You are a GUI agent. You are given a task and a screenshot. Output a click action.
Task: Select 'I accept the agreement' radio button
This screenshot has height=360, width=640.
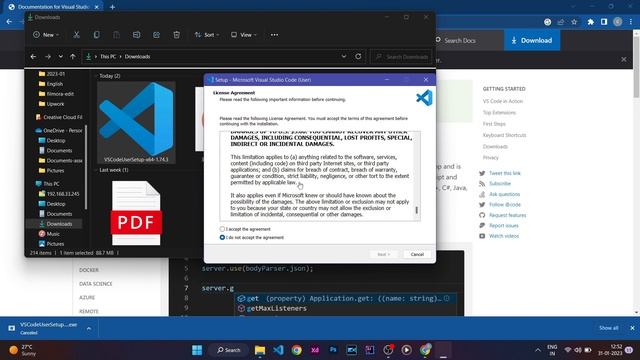coord(222,229)
